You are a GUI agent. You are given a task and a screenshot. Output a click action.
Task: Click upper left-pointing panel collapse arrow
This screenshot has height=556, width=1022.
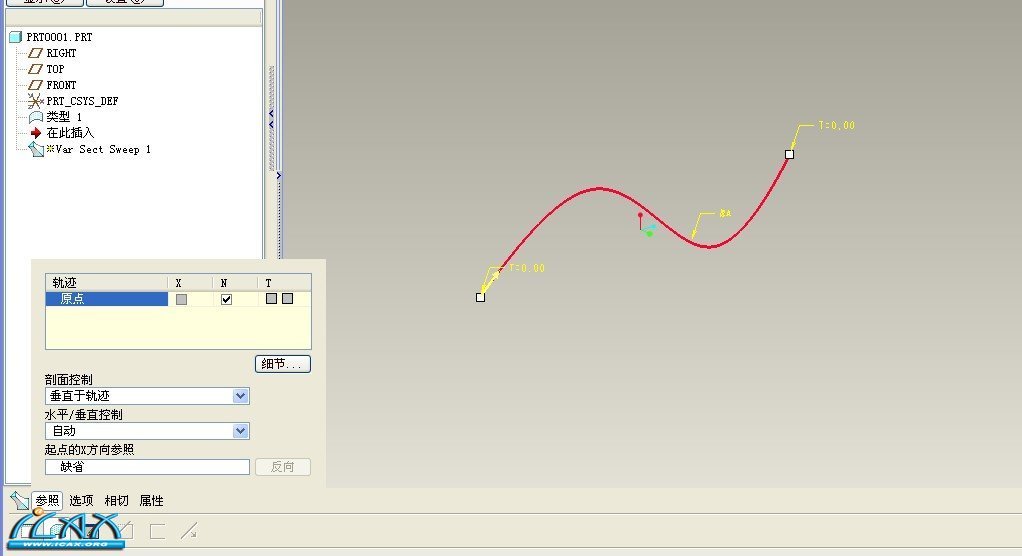(x=271, y=113)
